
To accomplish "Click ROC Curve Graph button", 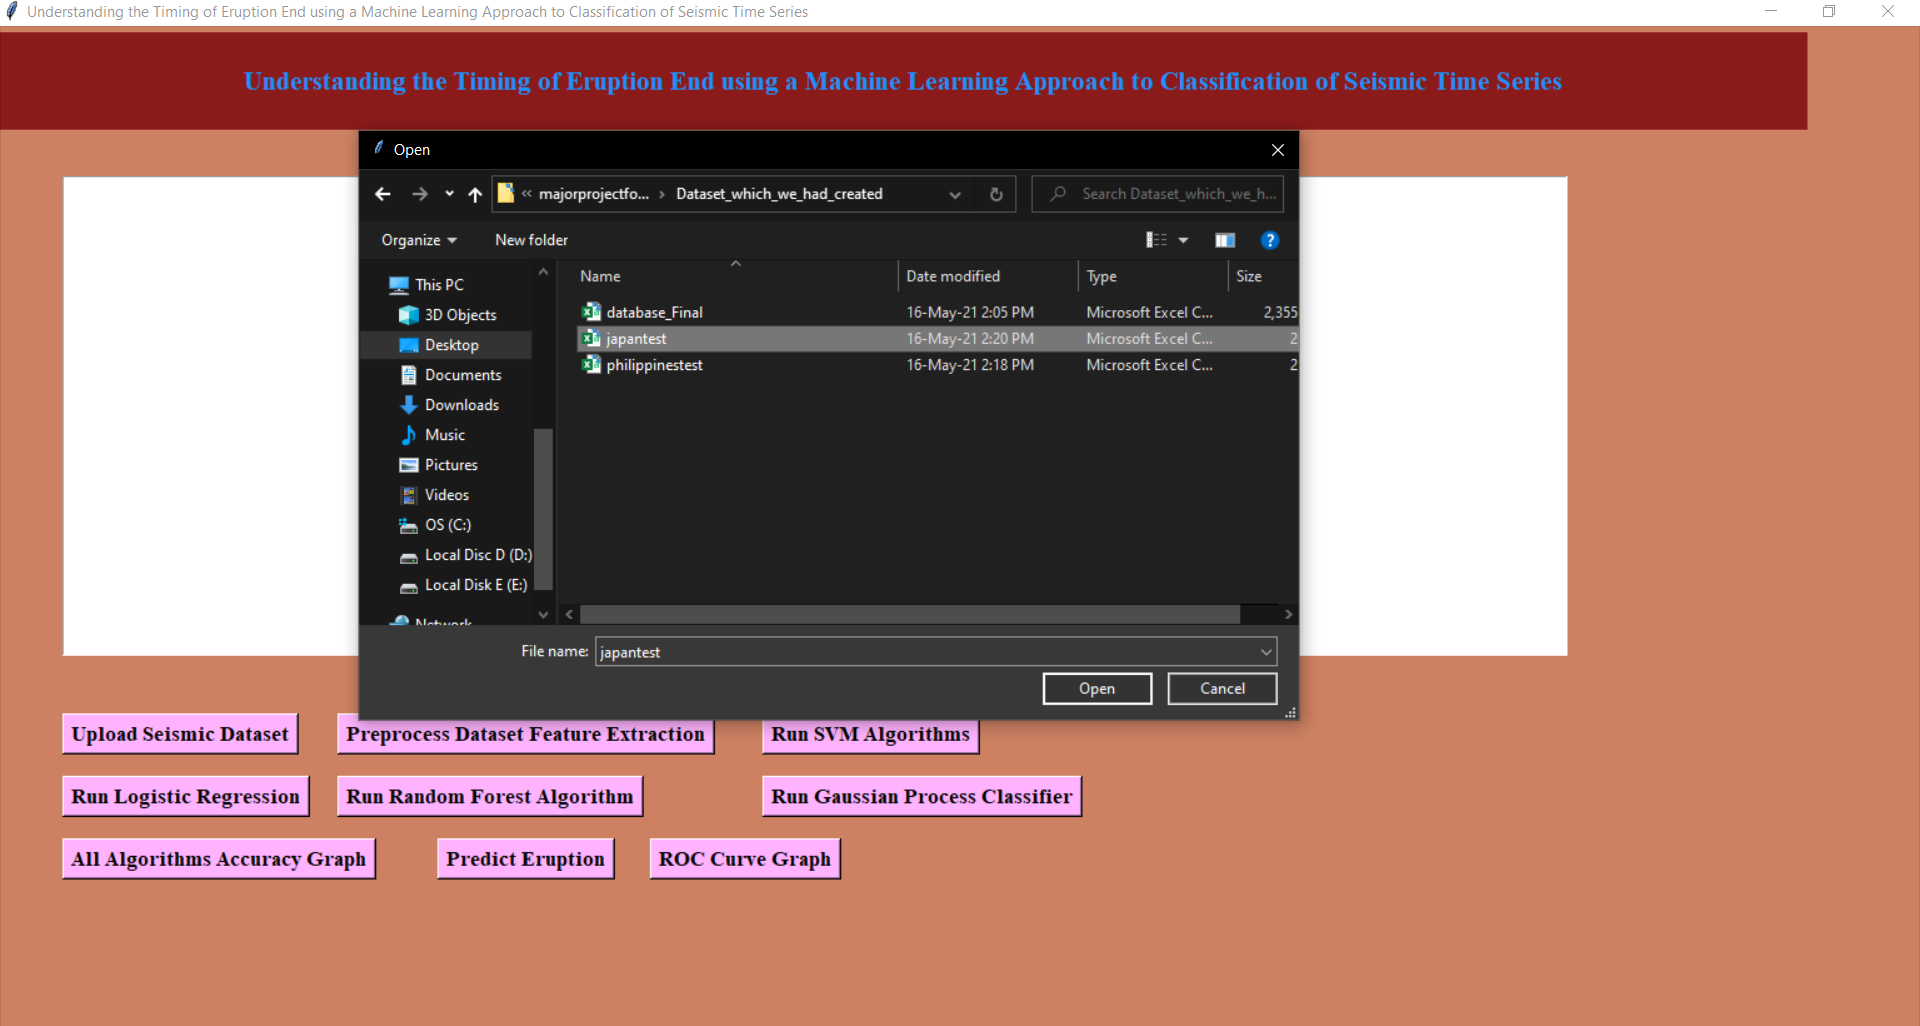I will pyautogui.click(x=744, y=859).
